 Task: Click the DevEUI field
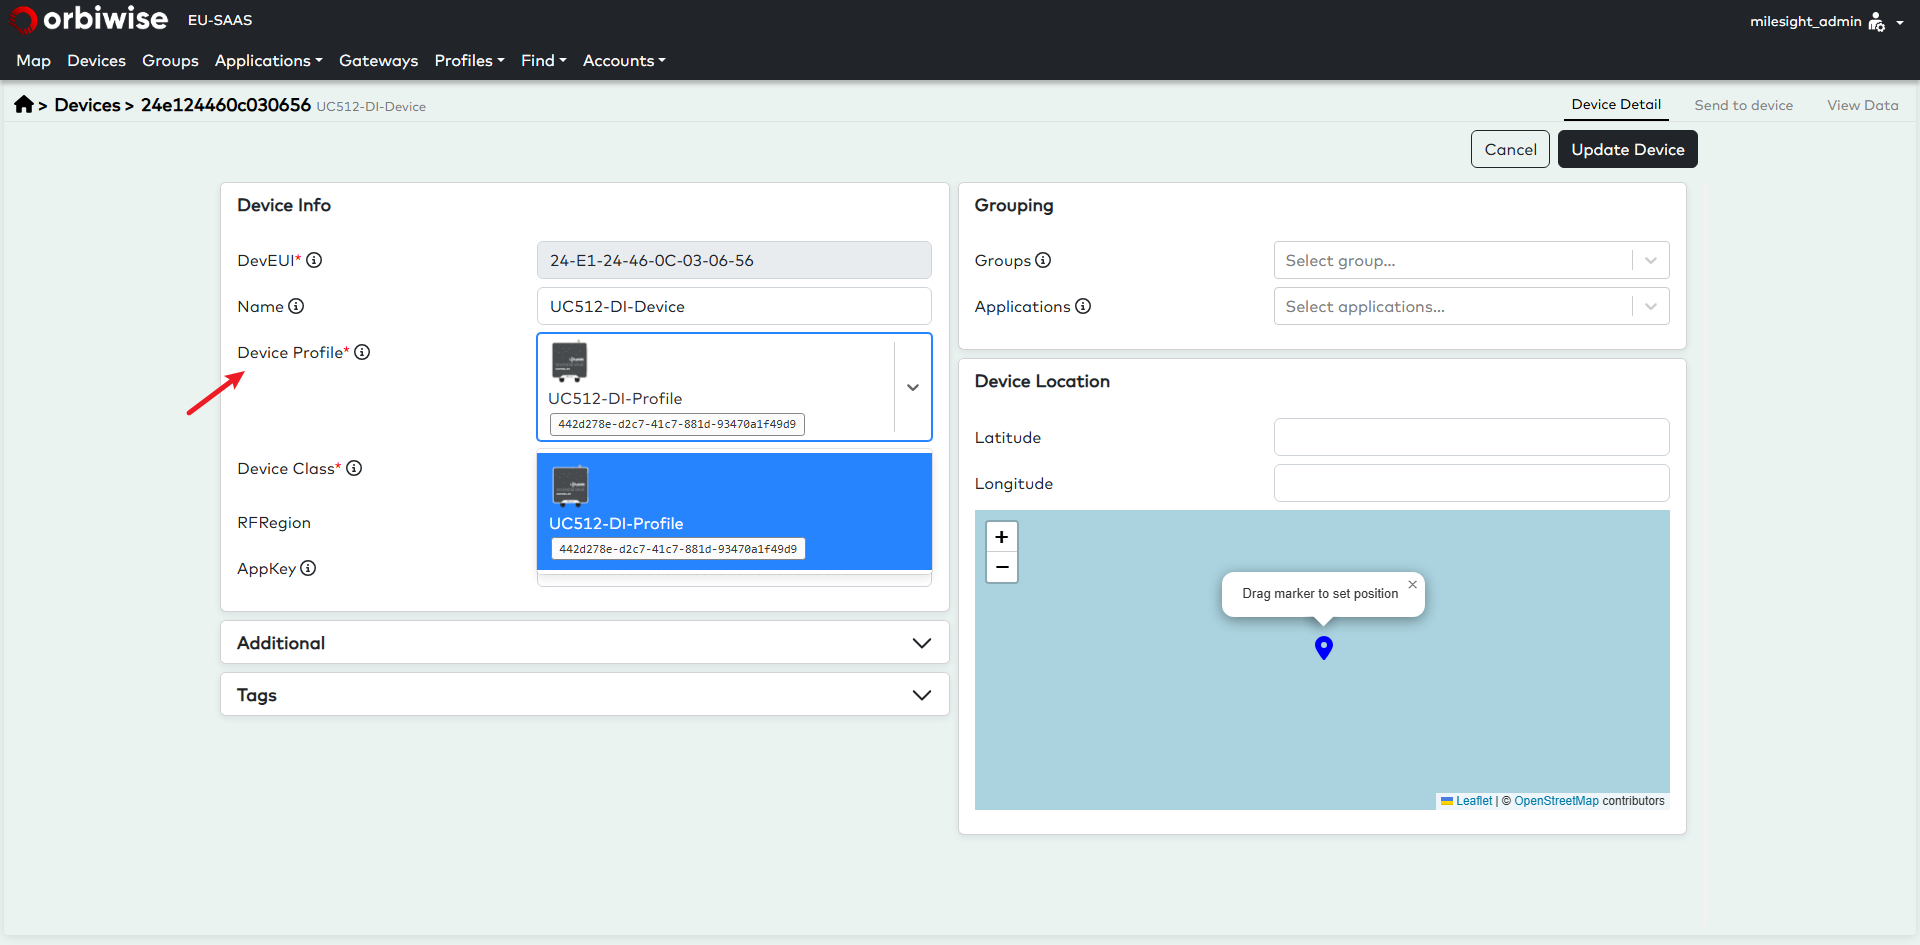[x=734, y=260]
